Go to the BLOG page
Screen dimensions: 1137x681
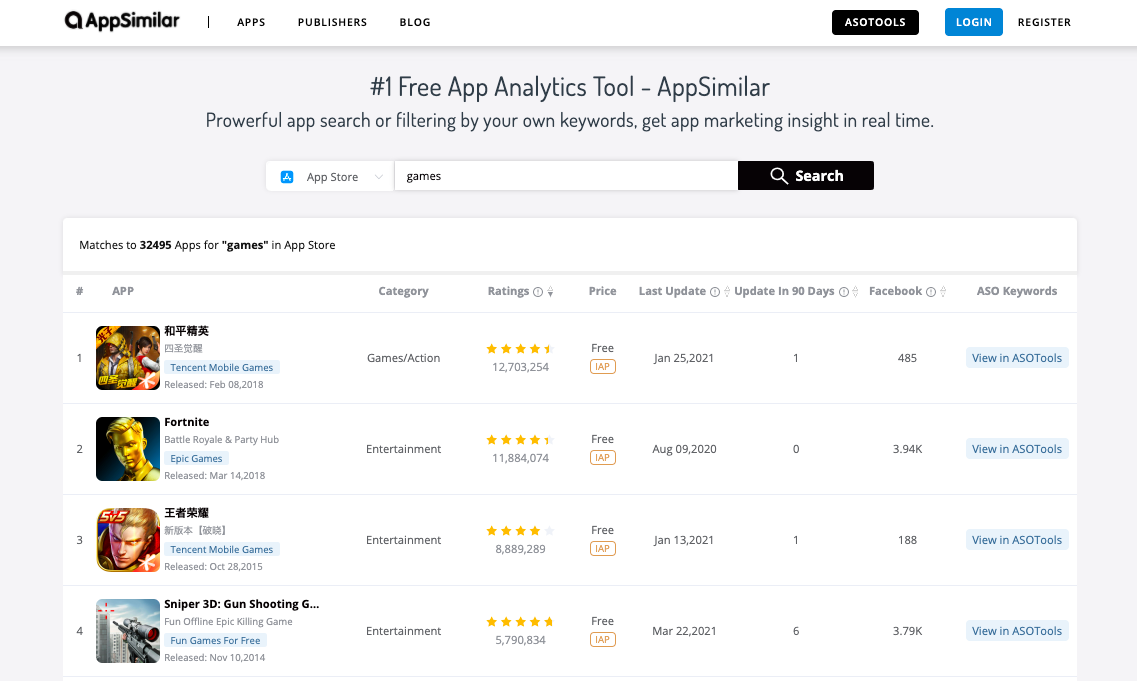415,22
